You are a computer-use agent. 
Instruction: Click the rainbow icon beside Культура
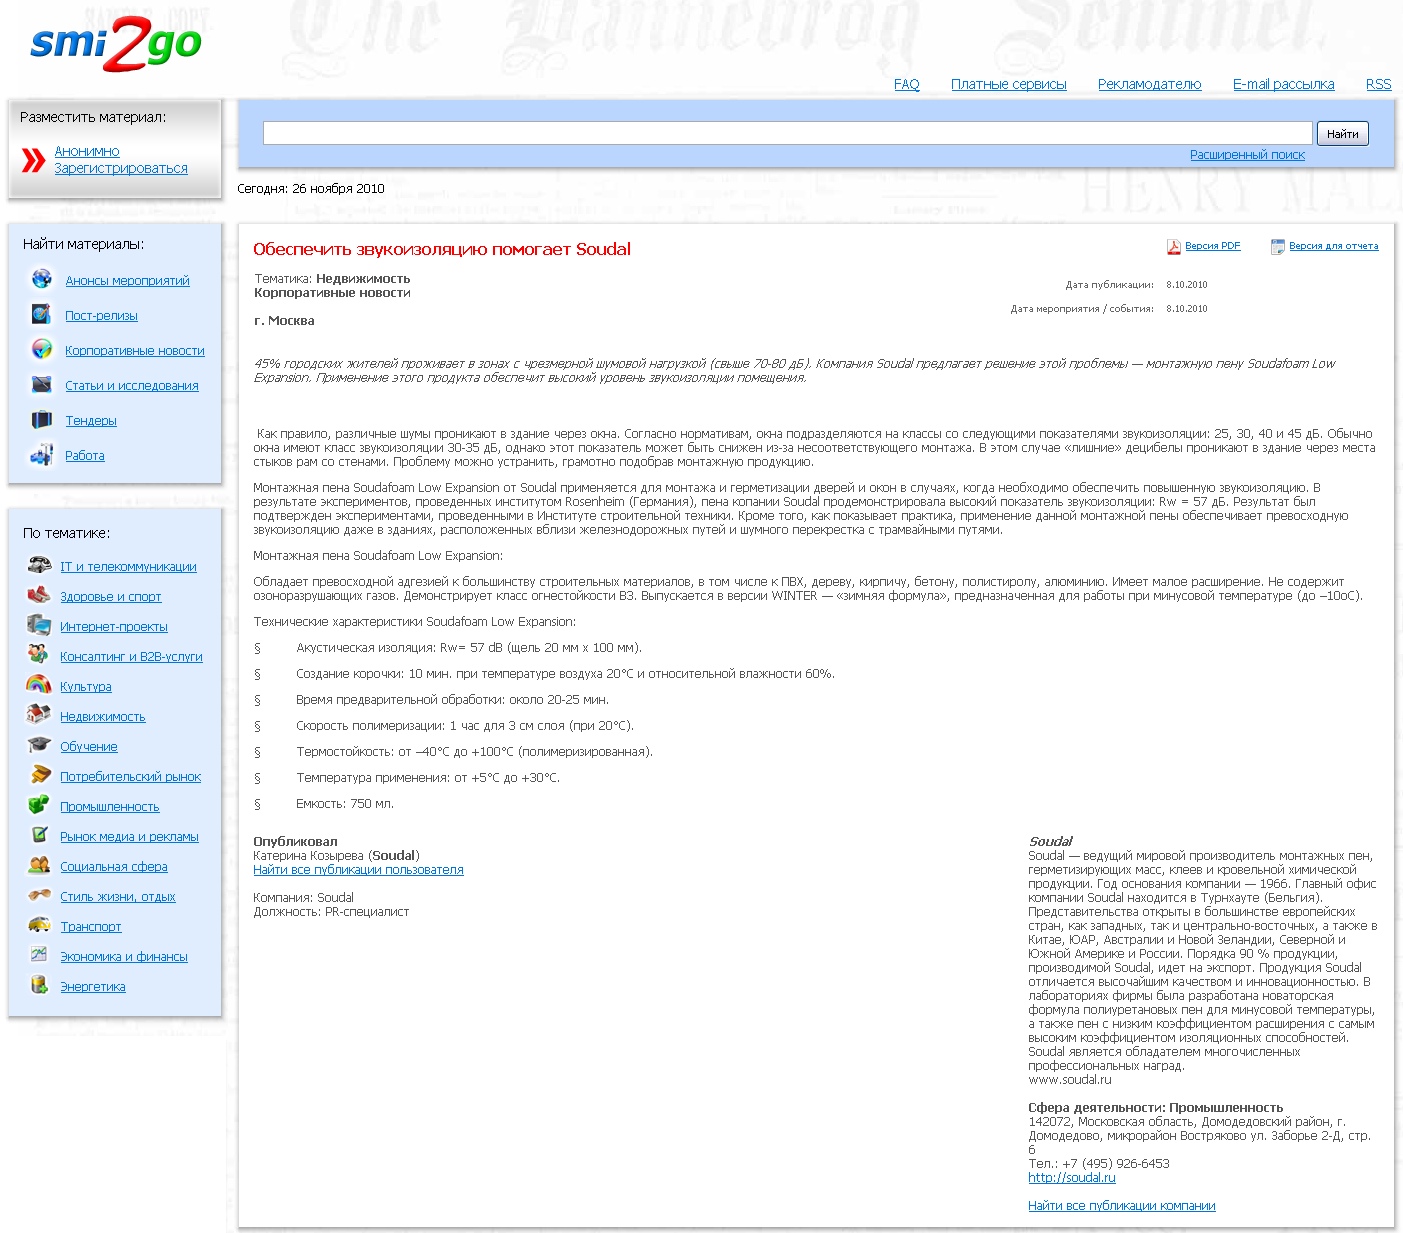(x=39, y=685)
